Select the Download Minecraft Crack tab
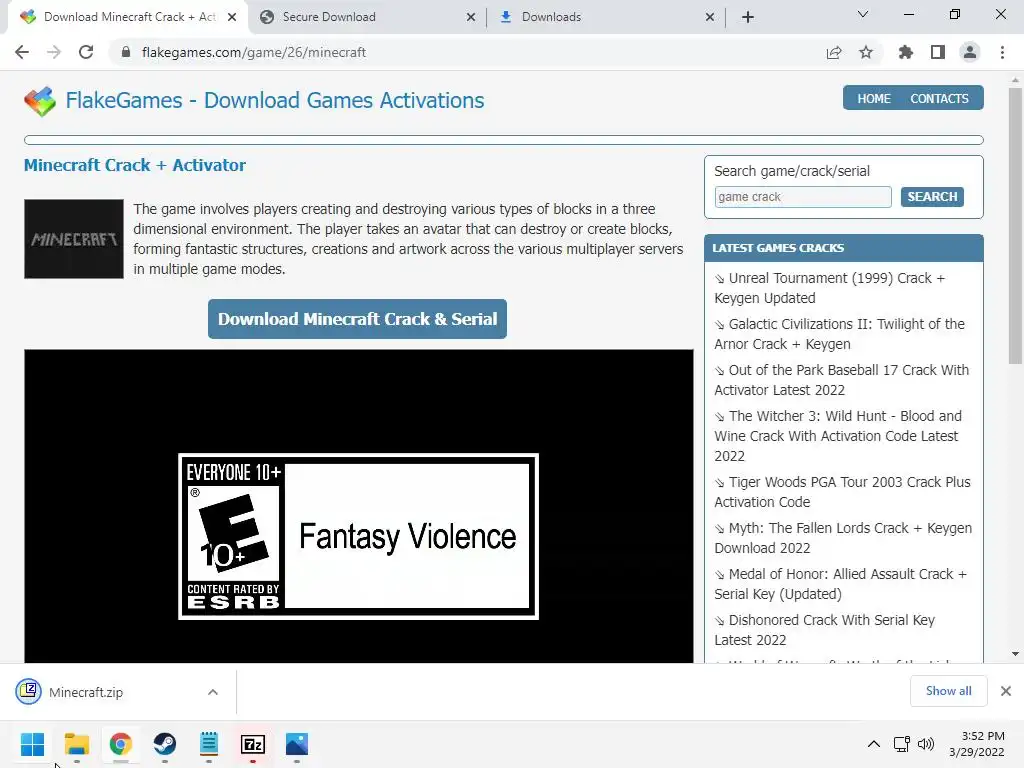 coord(127,17)
